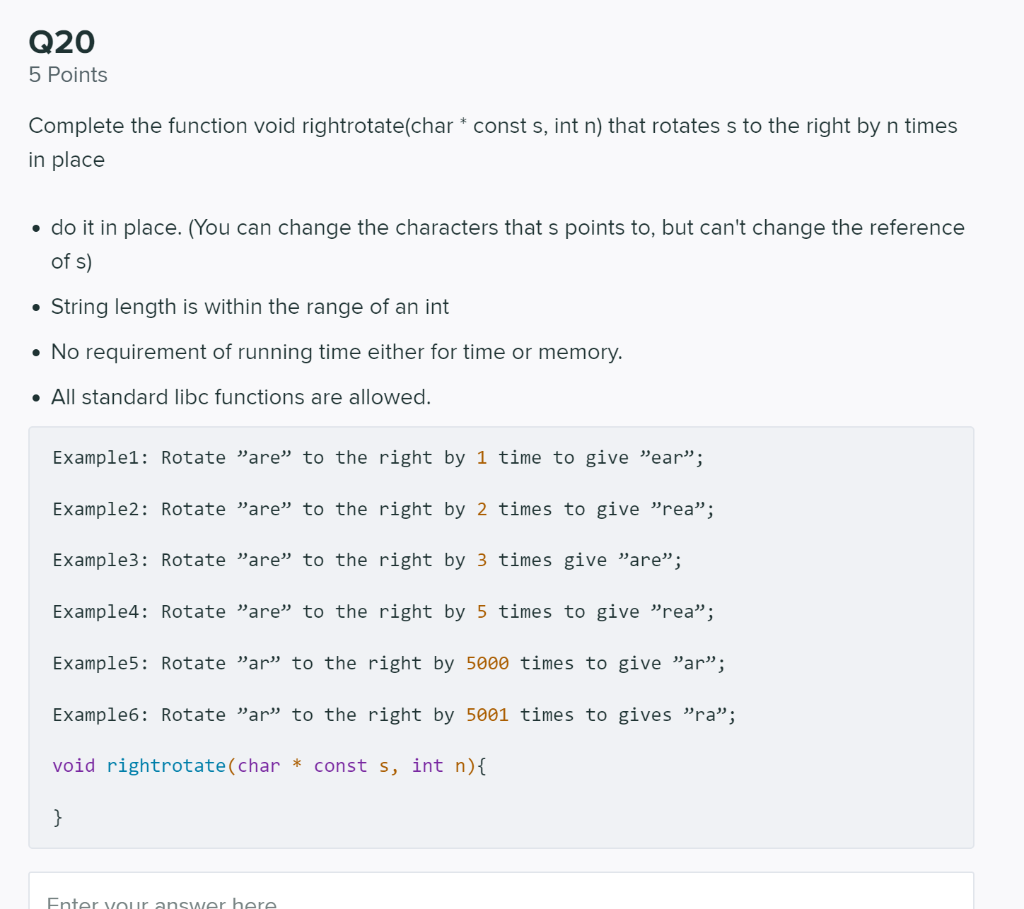Click the "5 Points" label
Screen dimensions: 1024x909
coord(68,75)
